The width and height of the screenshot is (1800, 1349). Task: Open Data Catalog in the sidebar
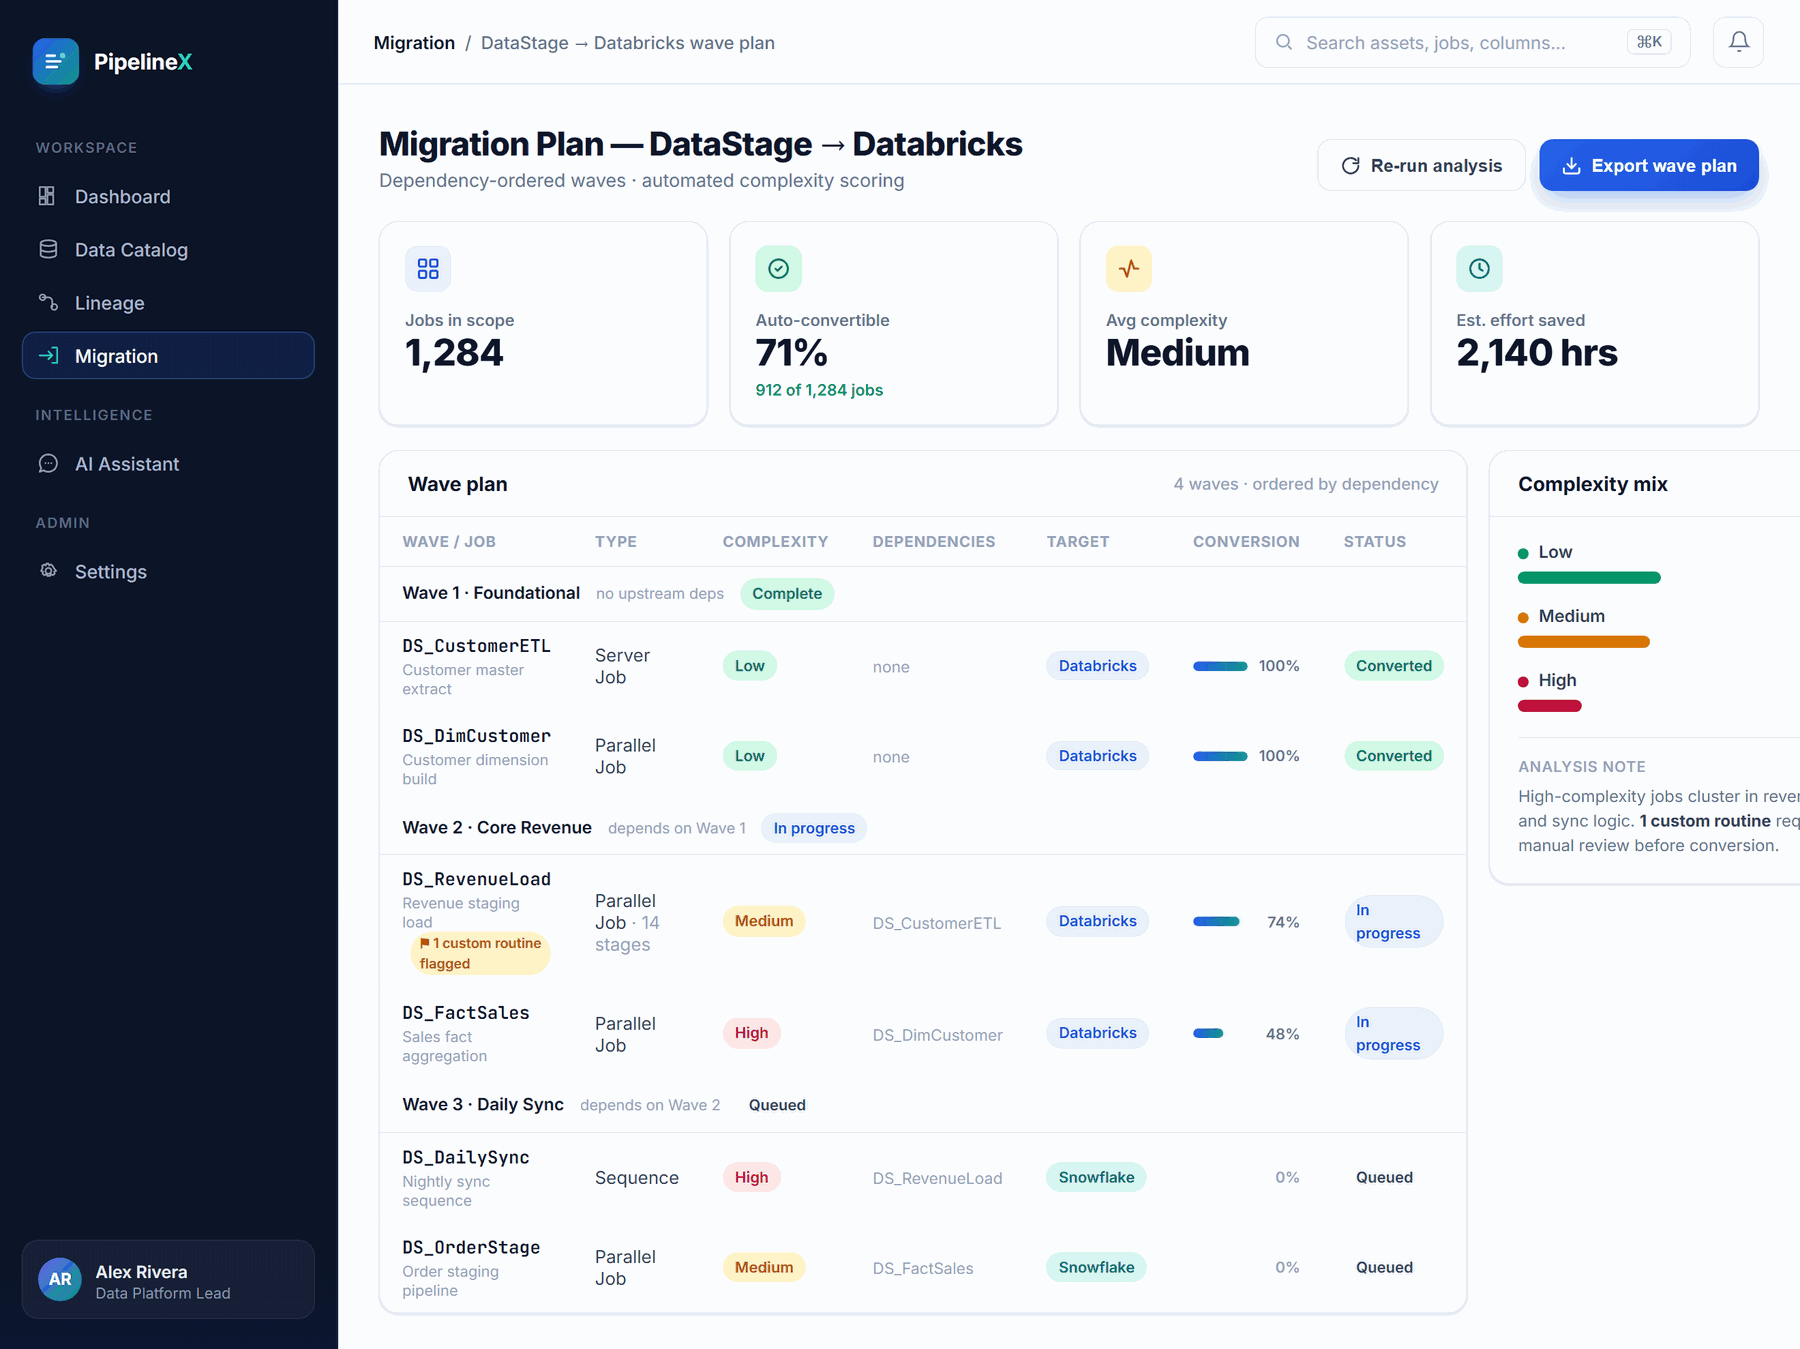coord(168,249)
